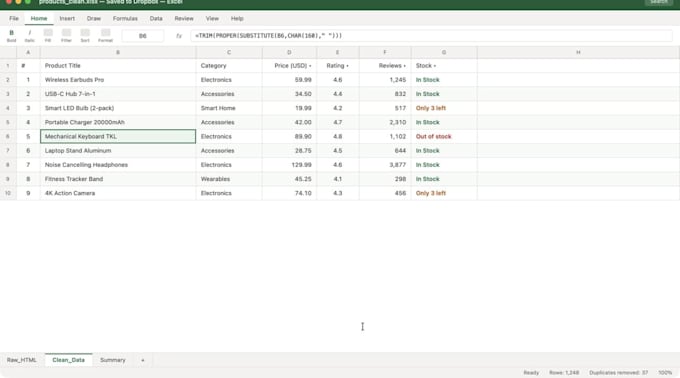Select the 'Laptop Stand Aluminum' cell
The height and width of the screenshot is (378, 680).
pos(118,151)
